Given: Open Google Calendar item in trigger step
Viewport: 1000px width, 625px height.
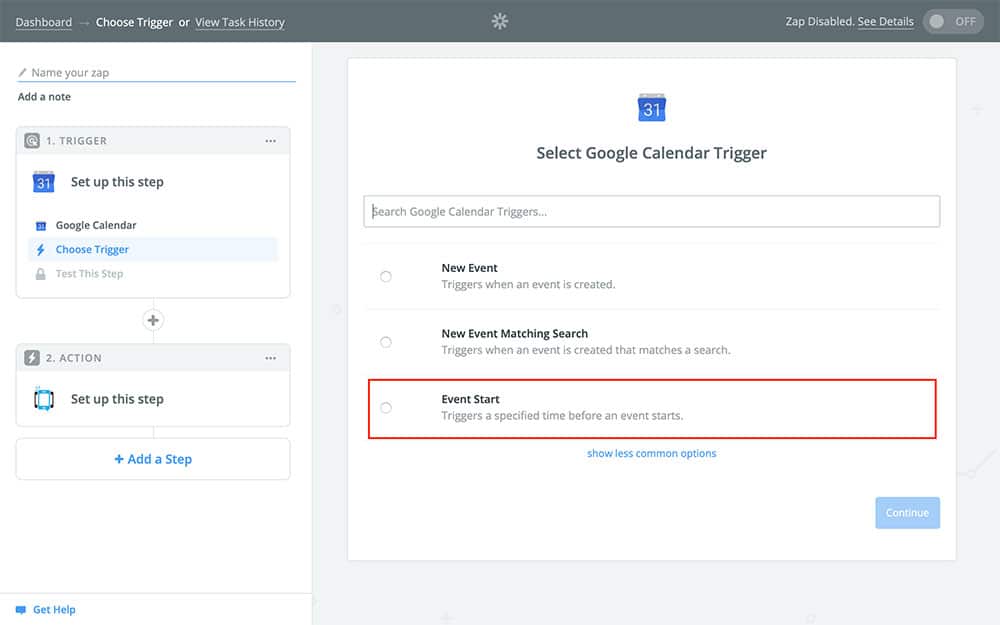Looking at the screenshot, I should 95,226.
